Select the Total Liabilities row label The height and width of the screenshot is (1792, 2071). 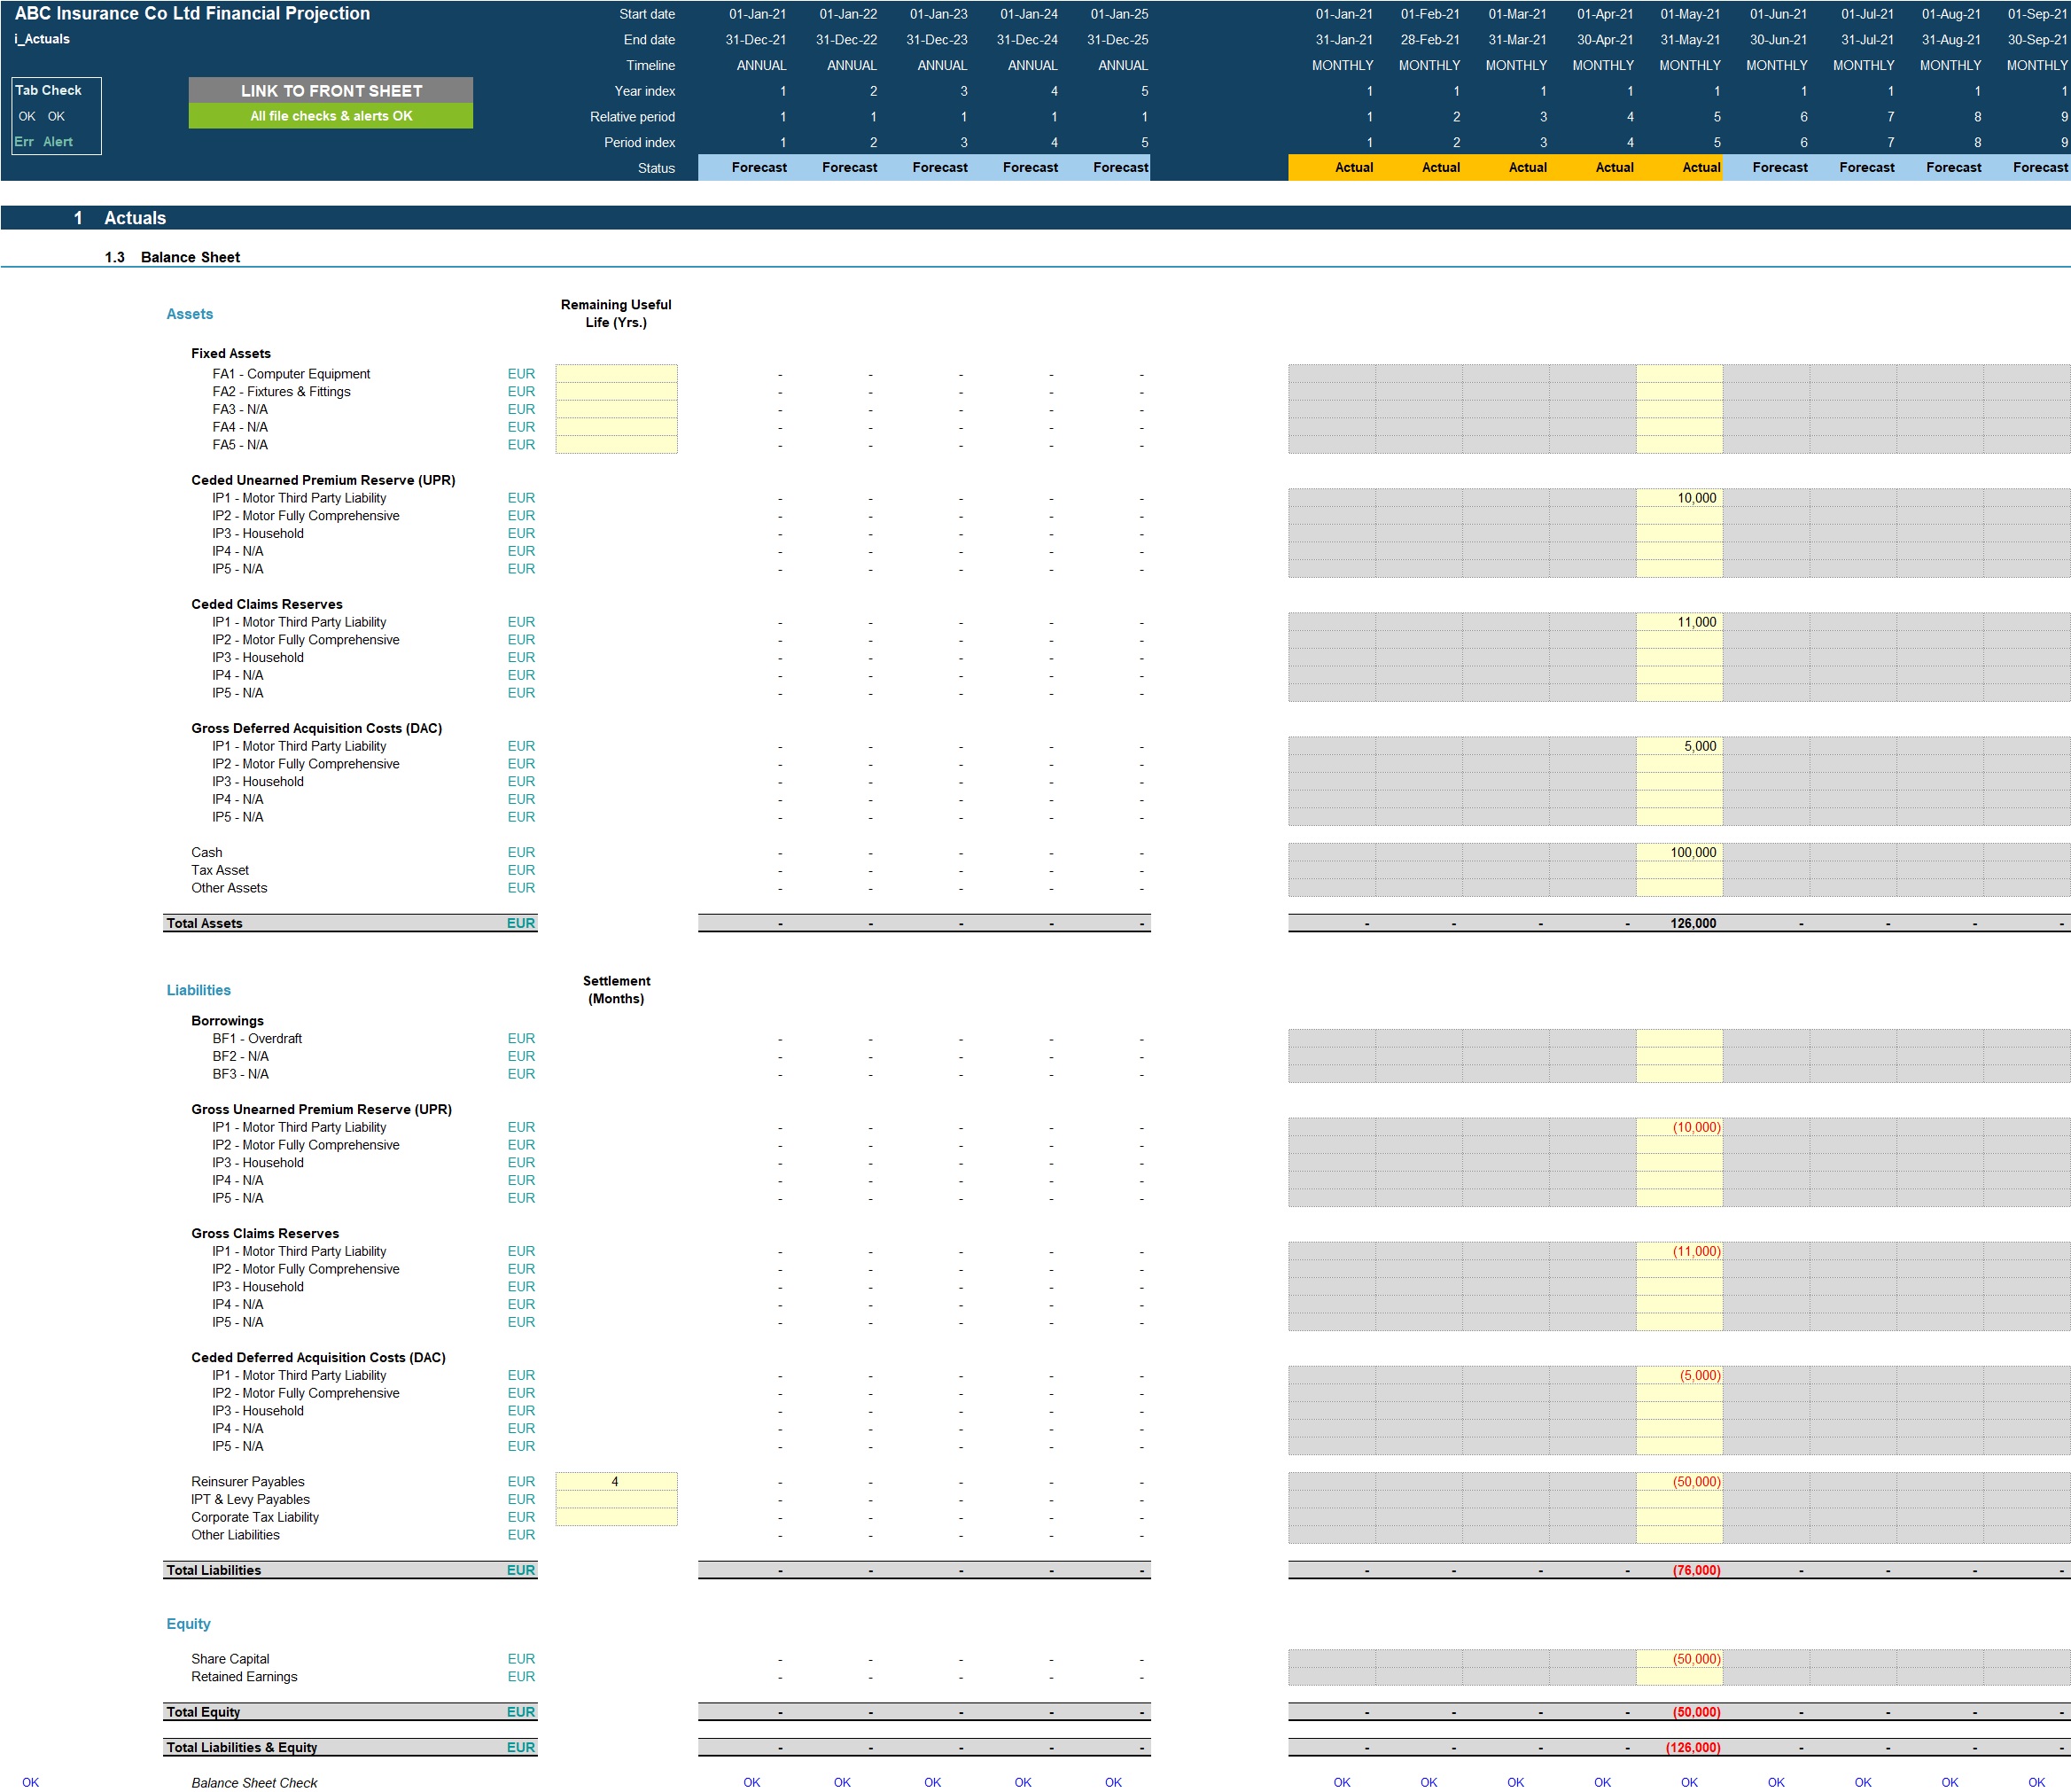(x=213, y=1570)
